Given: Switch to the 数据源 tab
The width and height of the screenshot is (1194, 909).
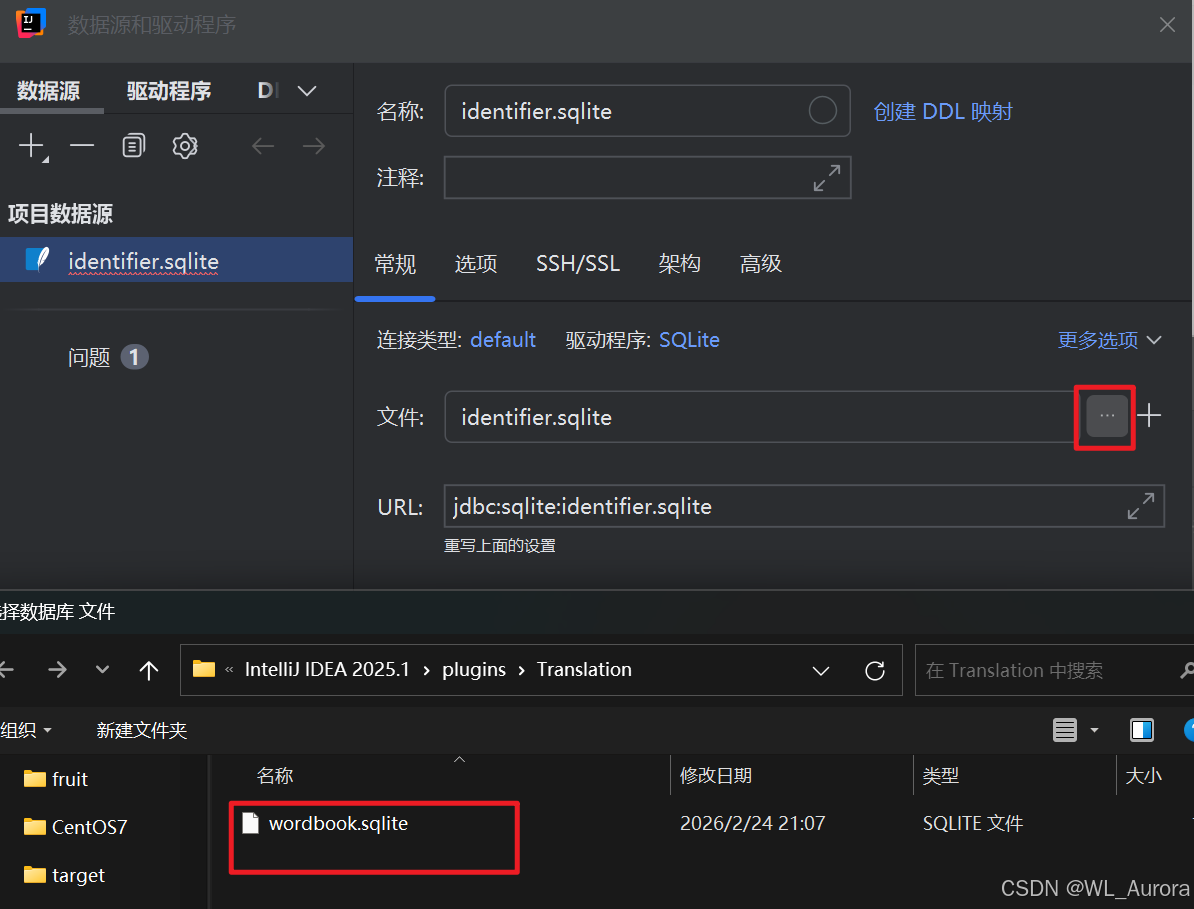Looking at the screenshot, I should click(49, 91).
